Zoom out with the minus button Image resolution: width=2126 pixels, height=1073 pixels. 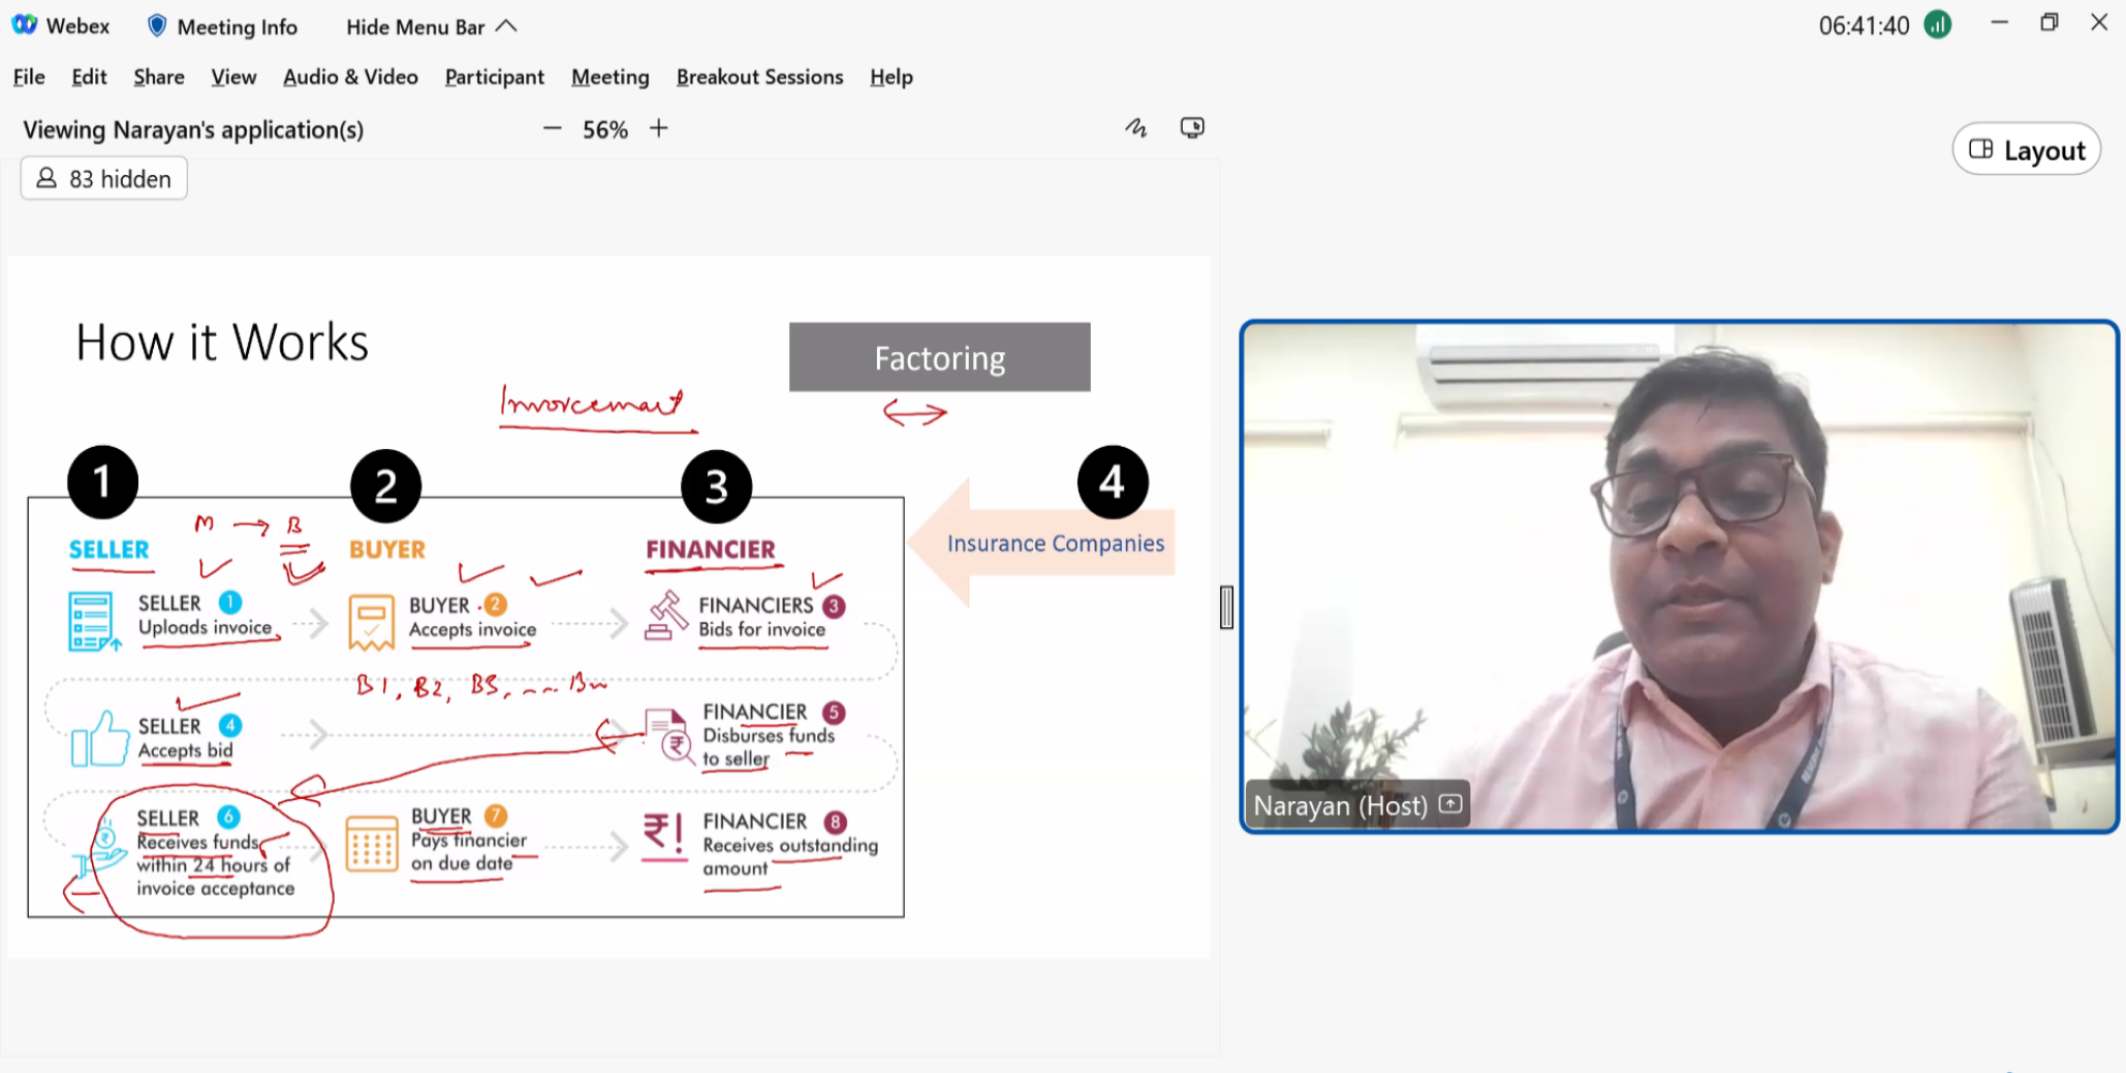pyautogui.click(x=551, y=129)
